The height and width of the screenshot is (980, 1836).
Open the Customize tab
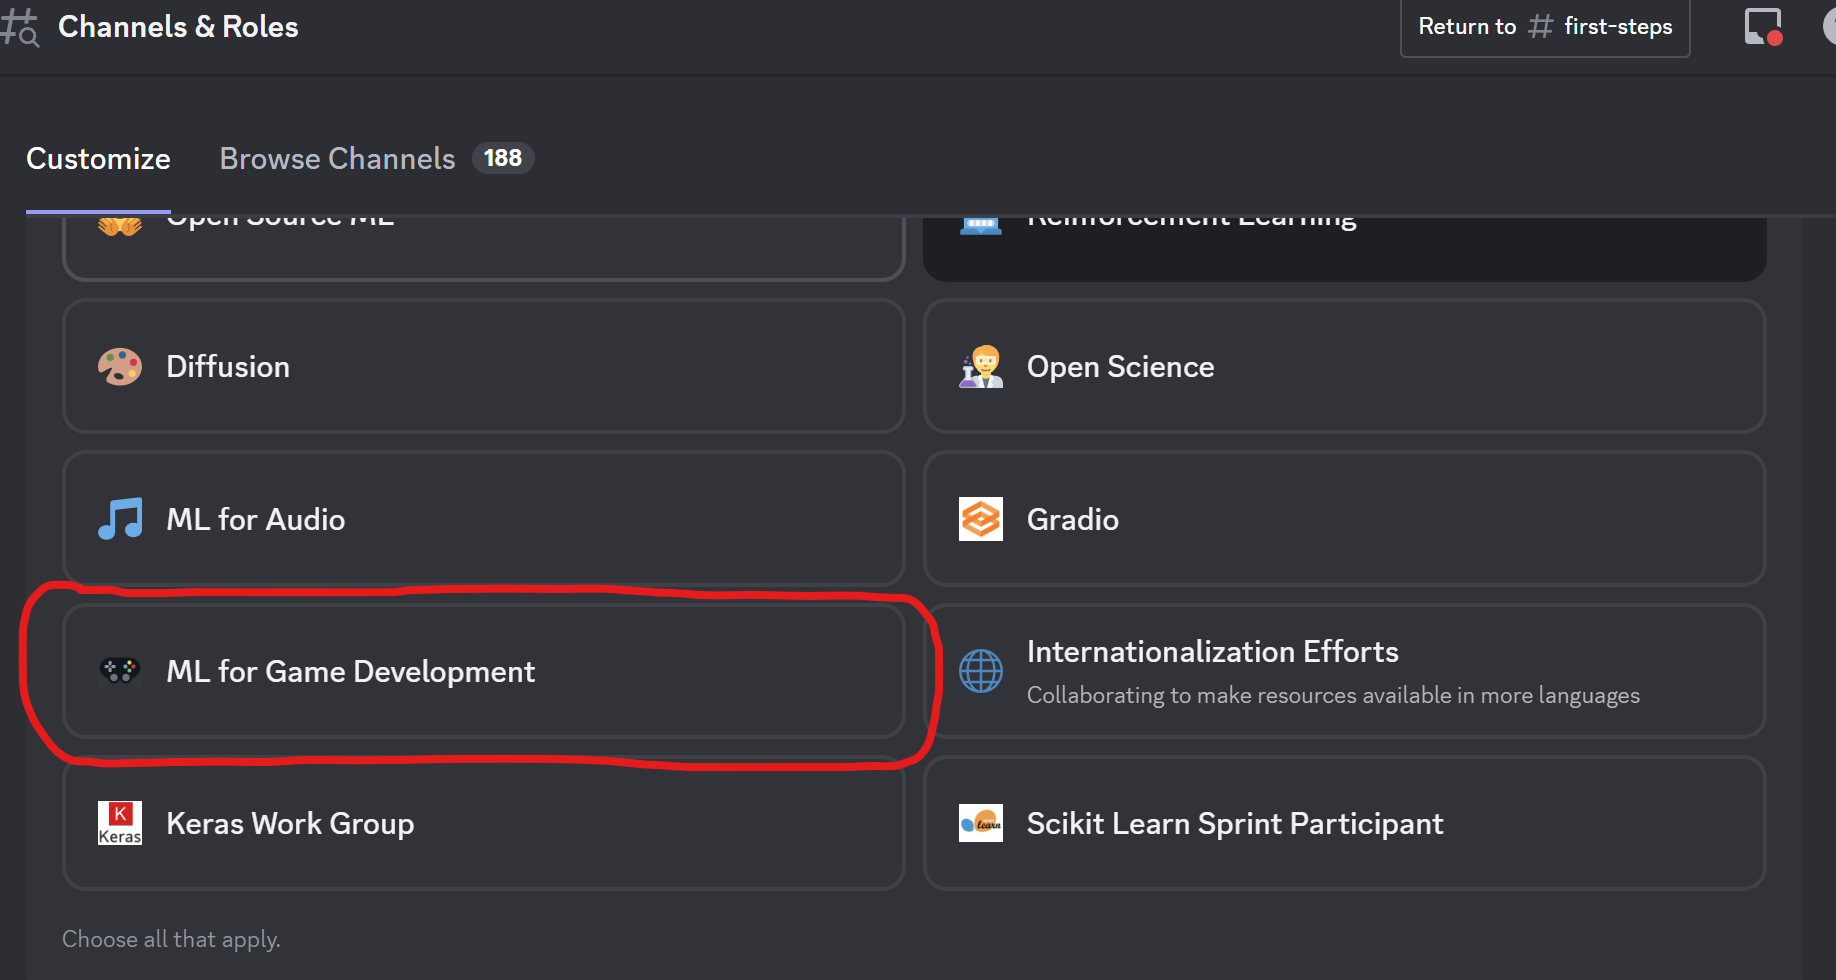[98, 159]
